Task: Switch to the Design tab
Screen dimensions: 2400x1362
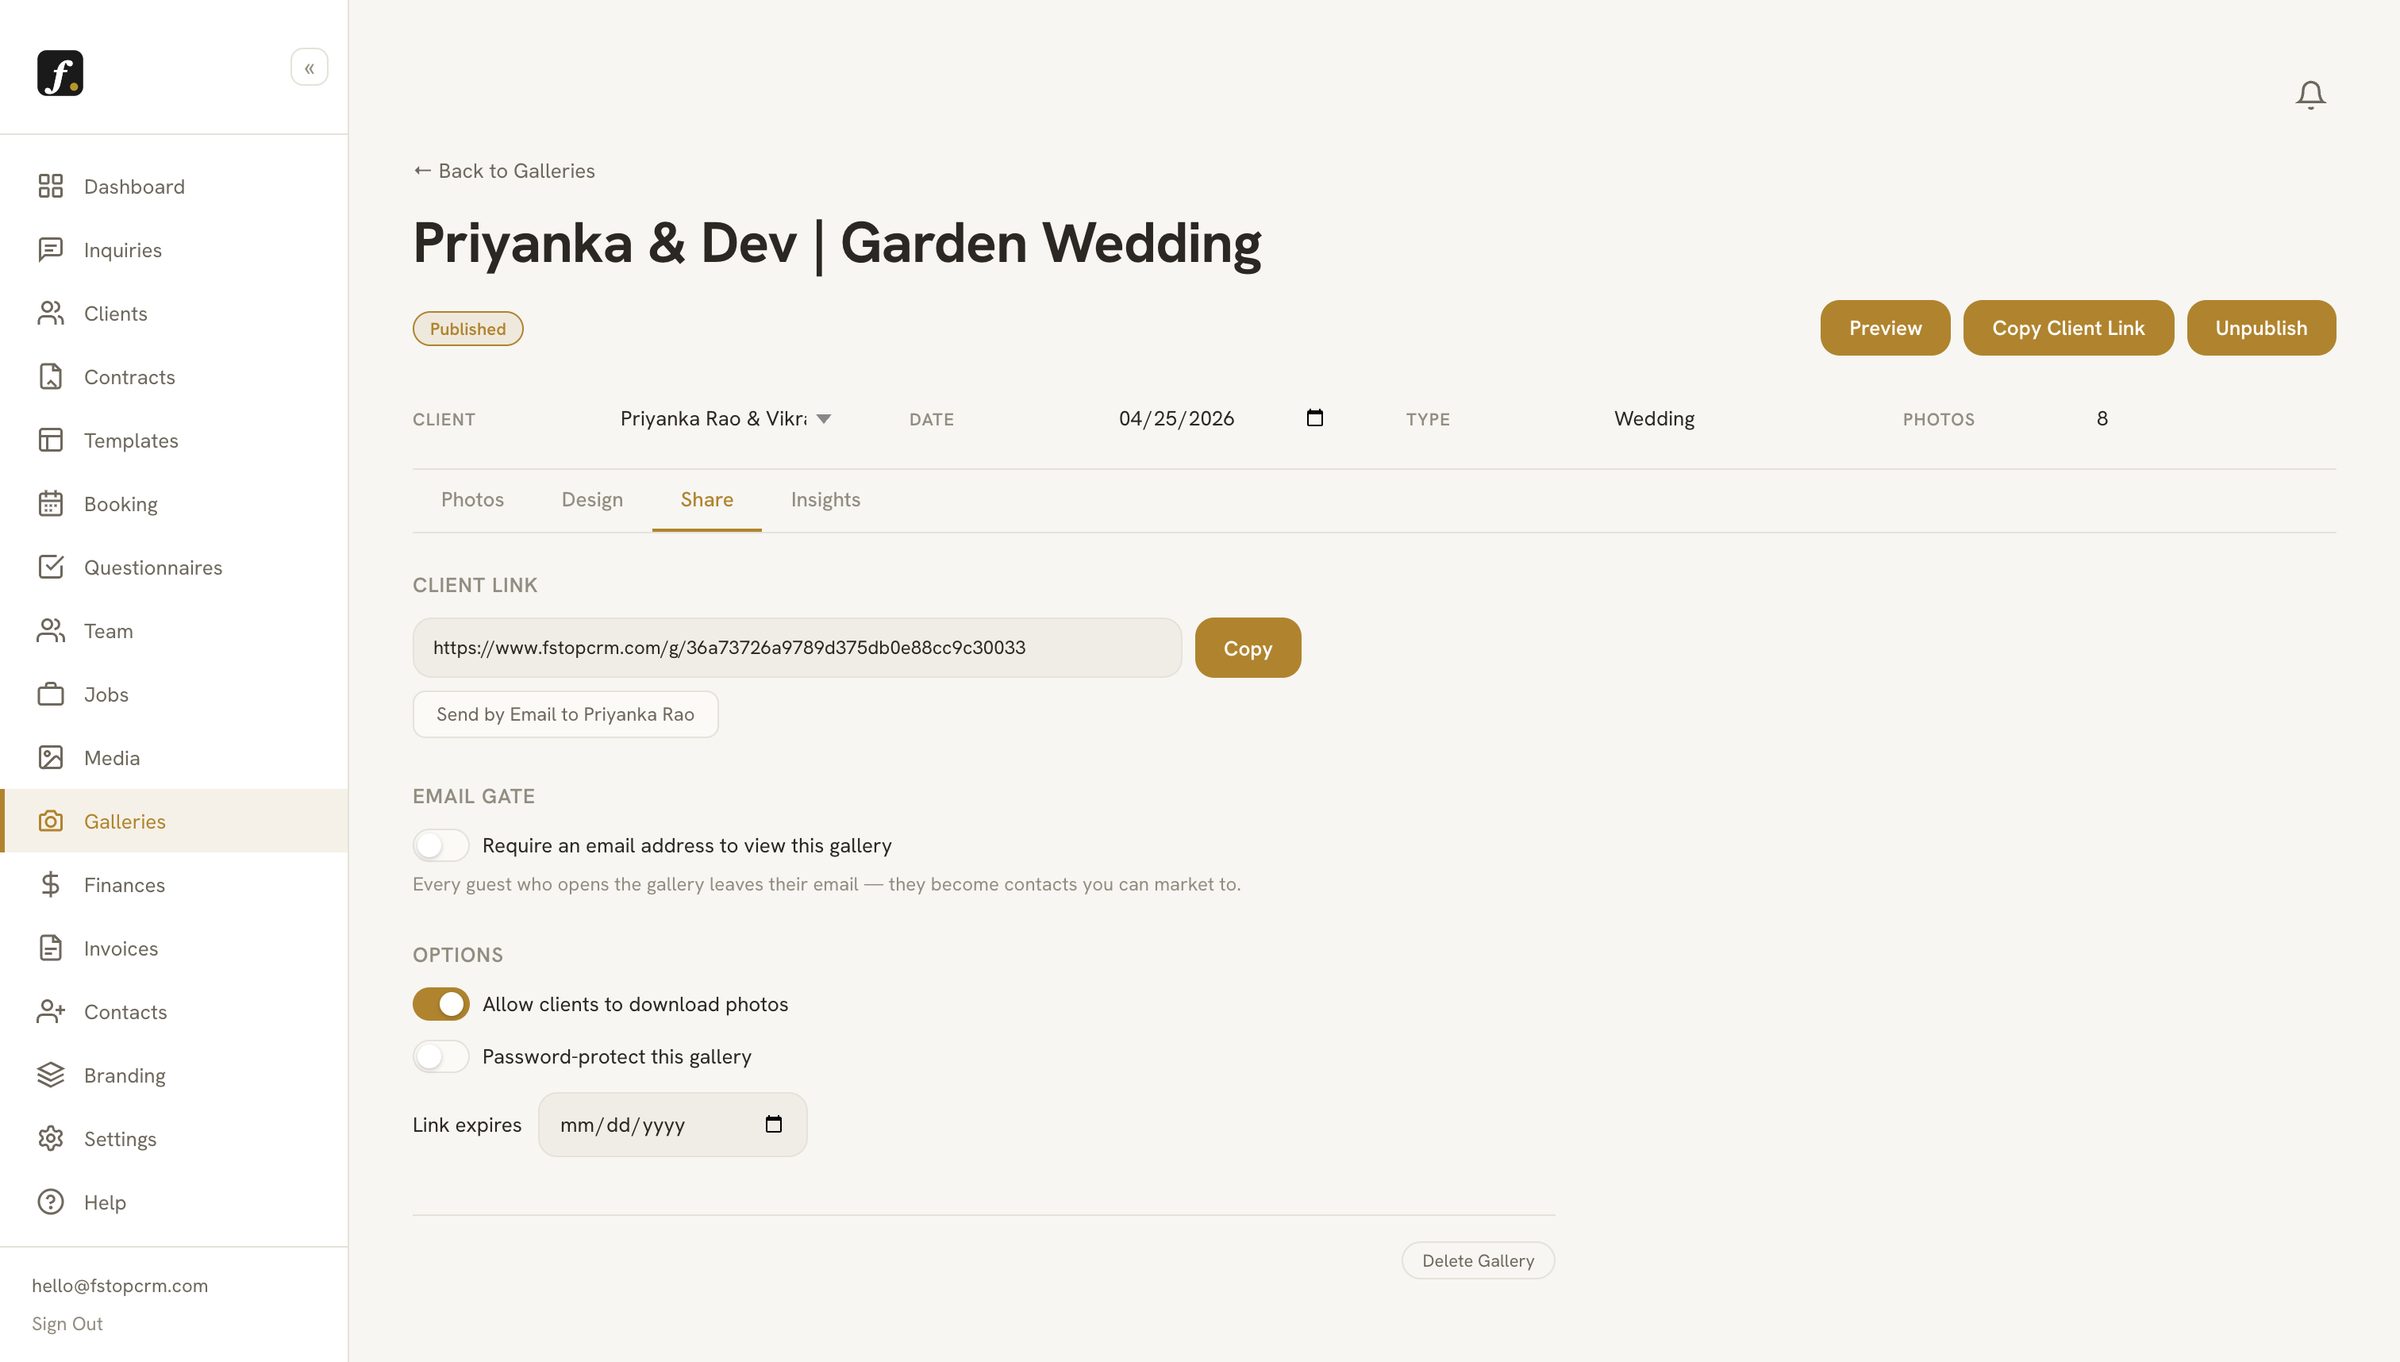Action: (x=592, y=500)
